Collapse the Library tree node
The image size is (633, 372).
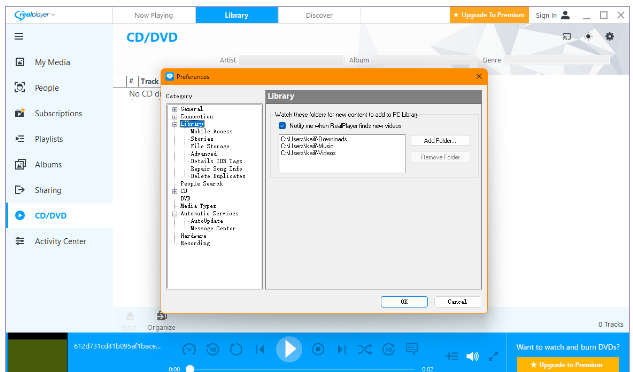(x=175, y=124)
